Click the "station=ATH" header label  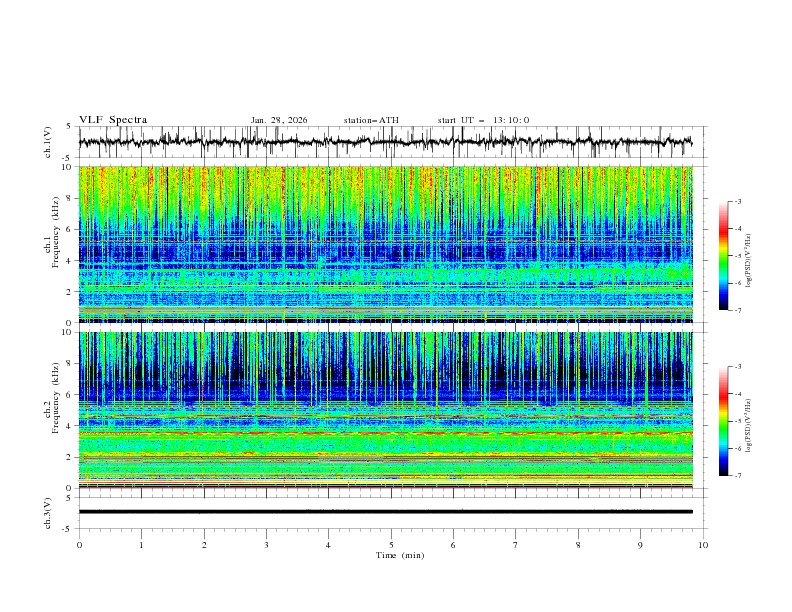[371, 120]
